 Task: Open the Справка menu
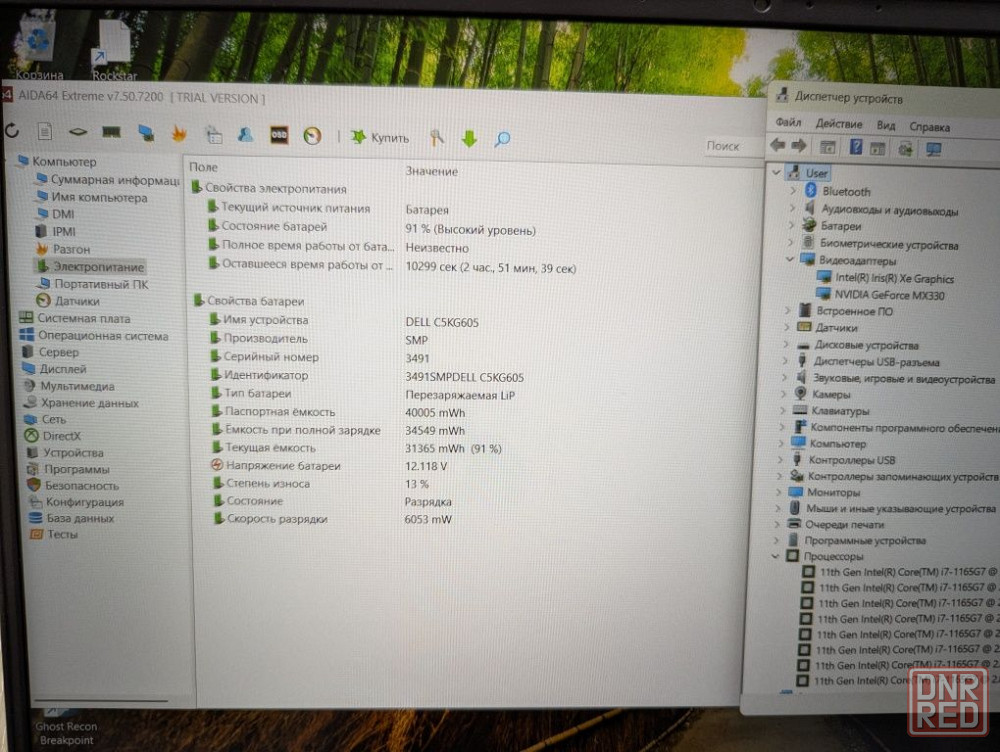929,127
